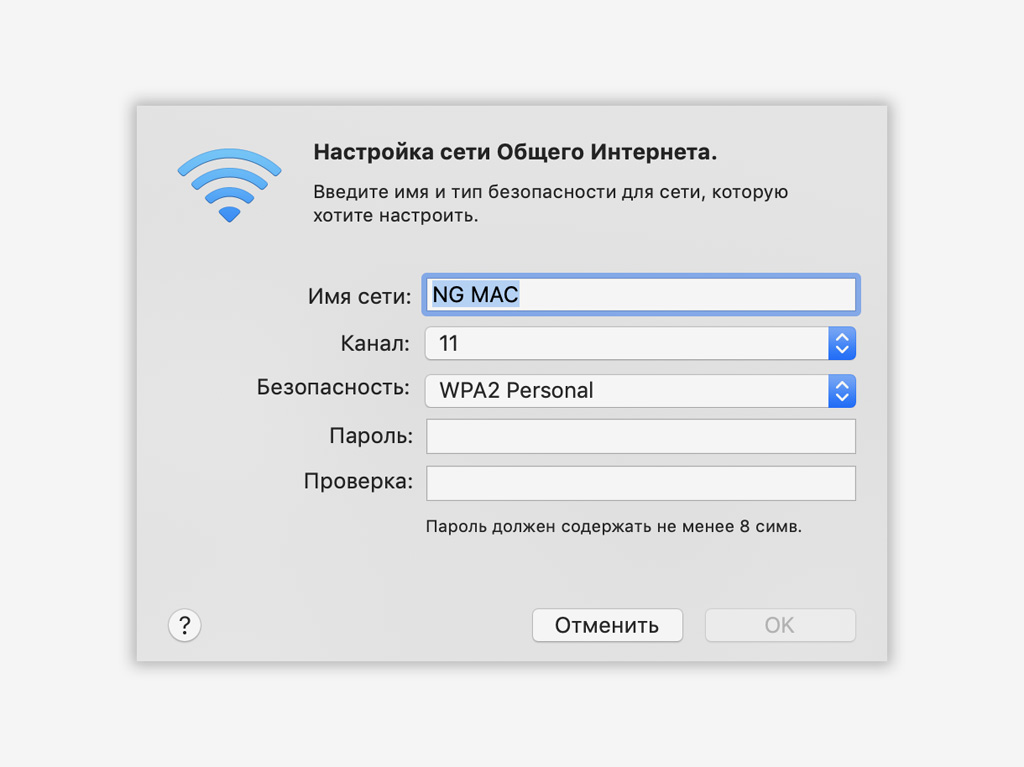Click the empty right part of the network name field
The width and height of the screenshot is (1024, 767).
pyautogui.click(x=686, y=295)
